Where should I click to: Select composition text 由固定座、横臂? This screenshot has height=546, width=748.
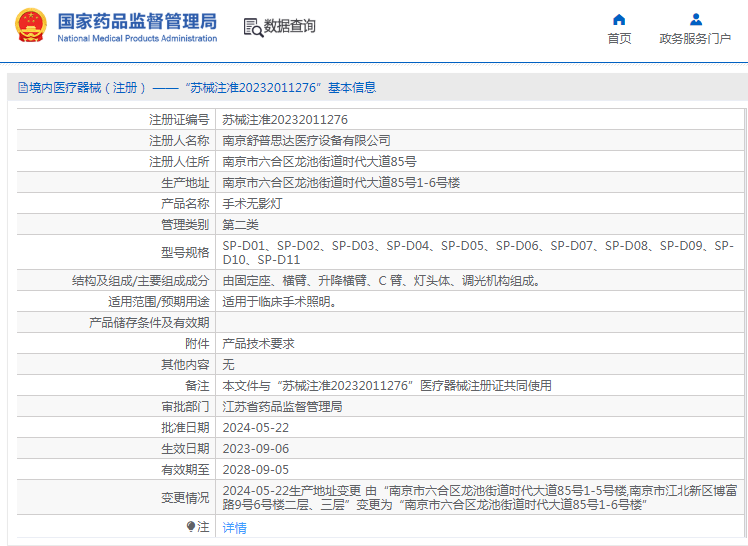point(384,281)
